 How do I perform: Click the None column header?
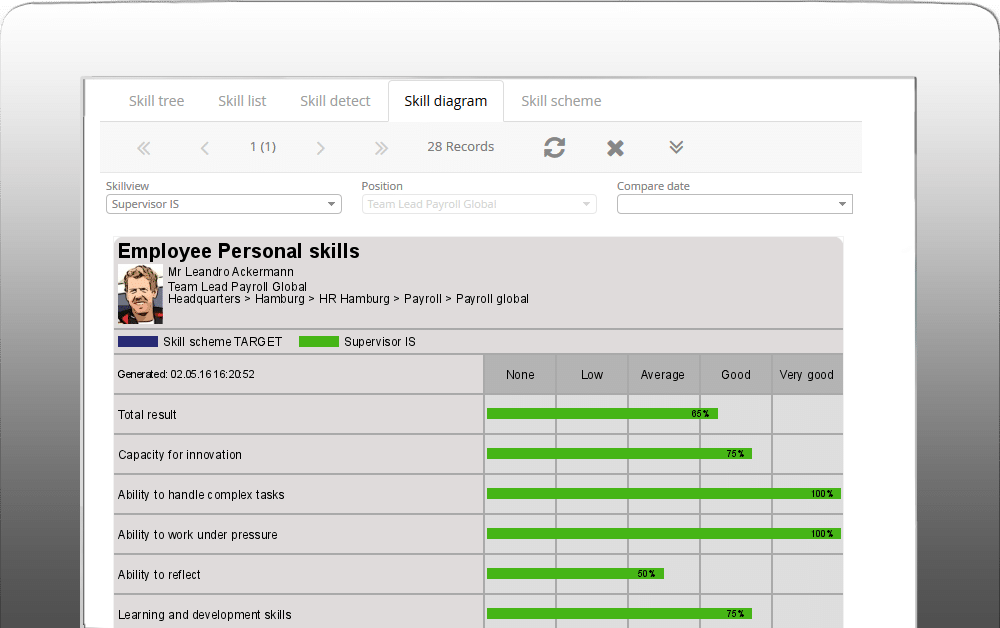point(520,375)
